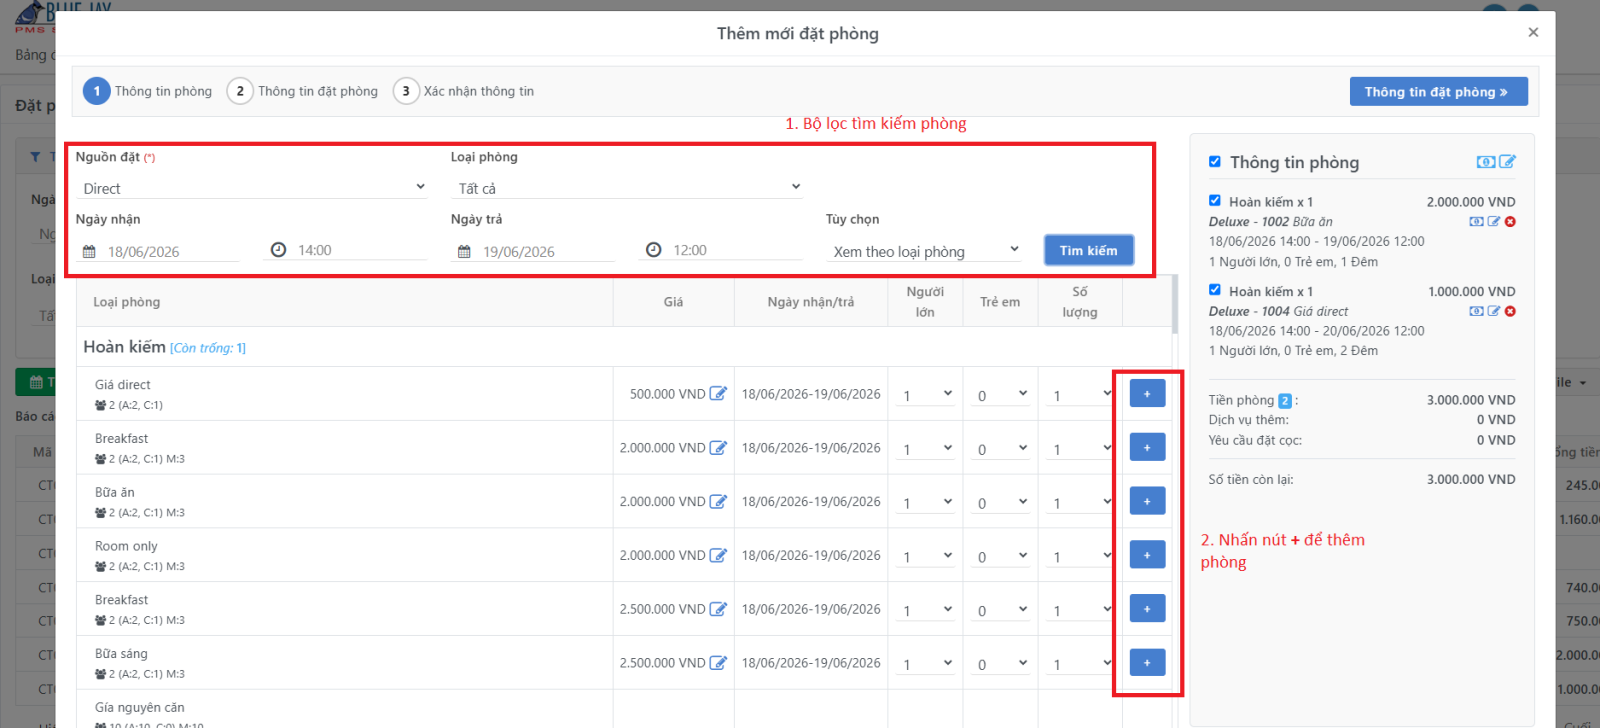
Task: Click the Tìm kiếm search button
Action: coord(1089,250)
